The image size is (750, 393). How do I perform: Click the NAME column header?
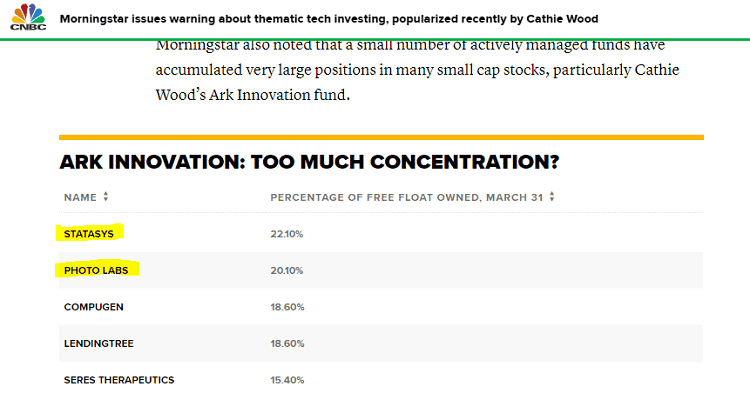(80, 197)
